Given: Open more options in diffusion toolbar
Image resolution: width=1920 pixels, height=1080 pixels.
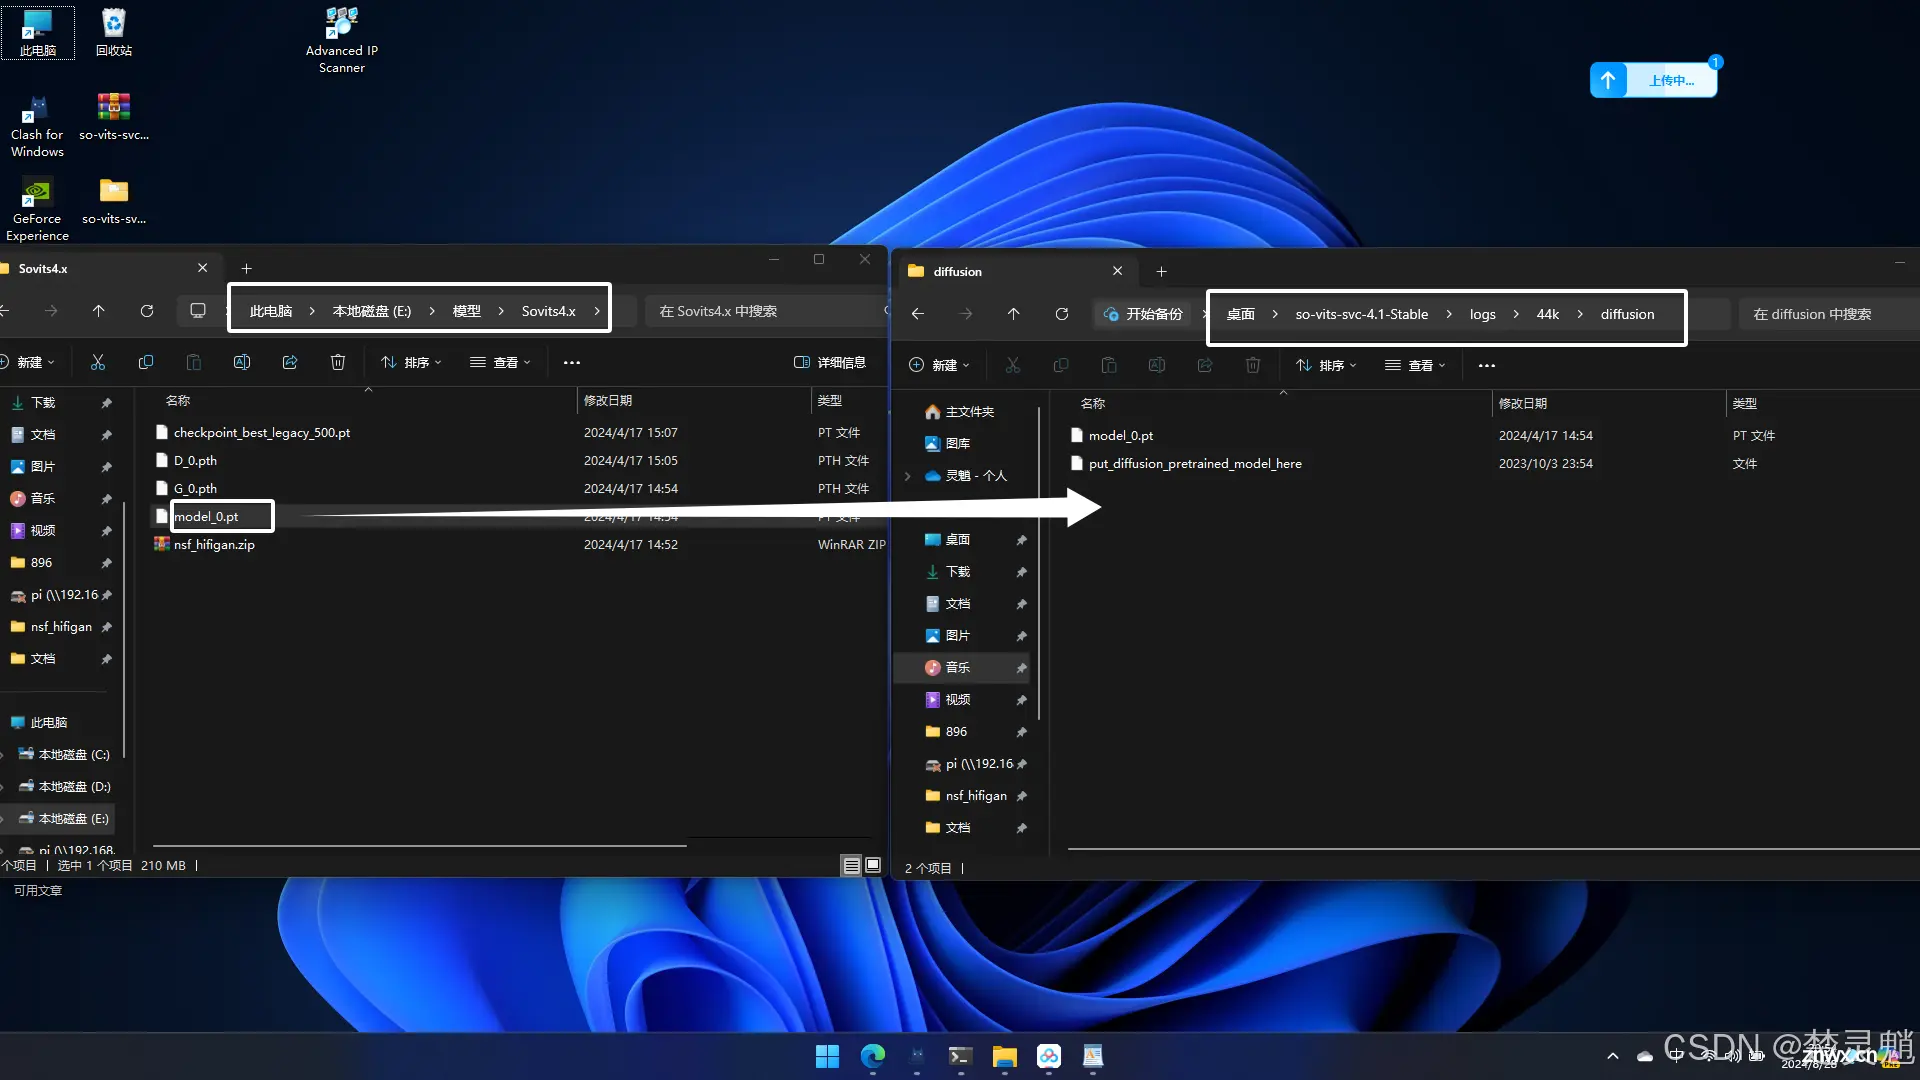Looking at the screenshot, I should pyautogui.click(x=1487, y=365).
